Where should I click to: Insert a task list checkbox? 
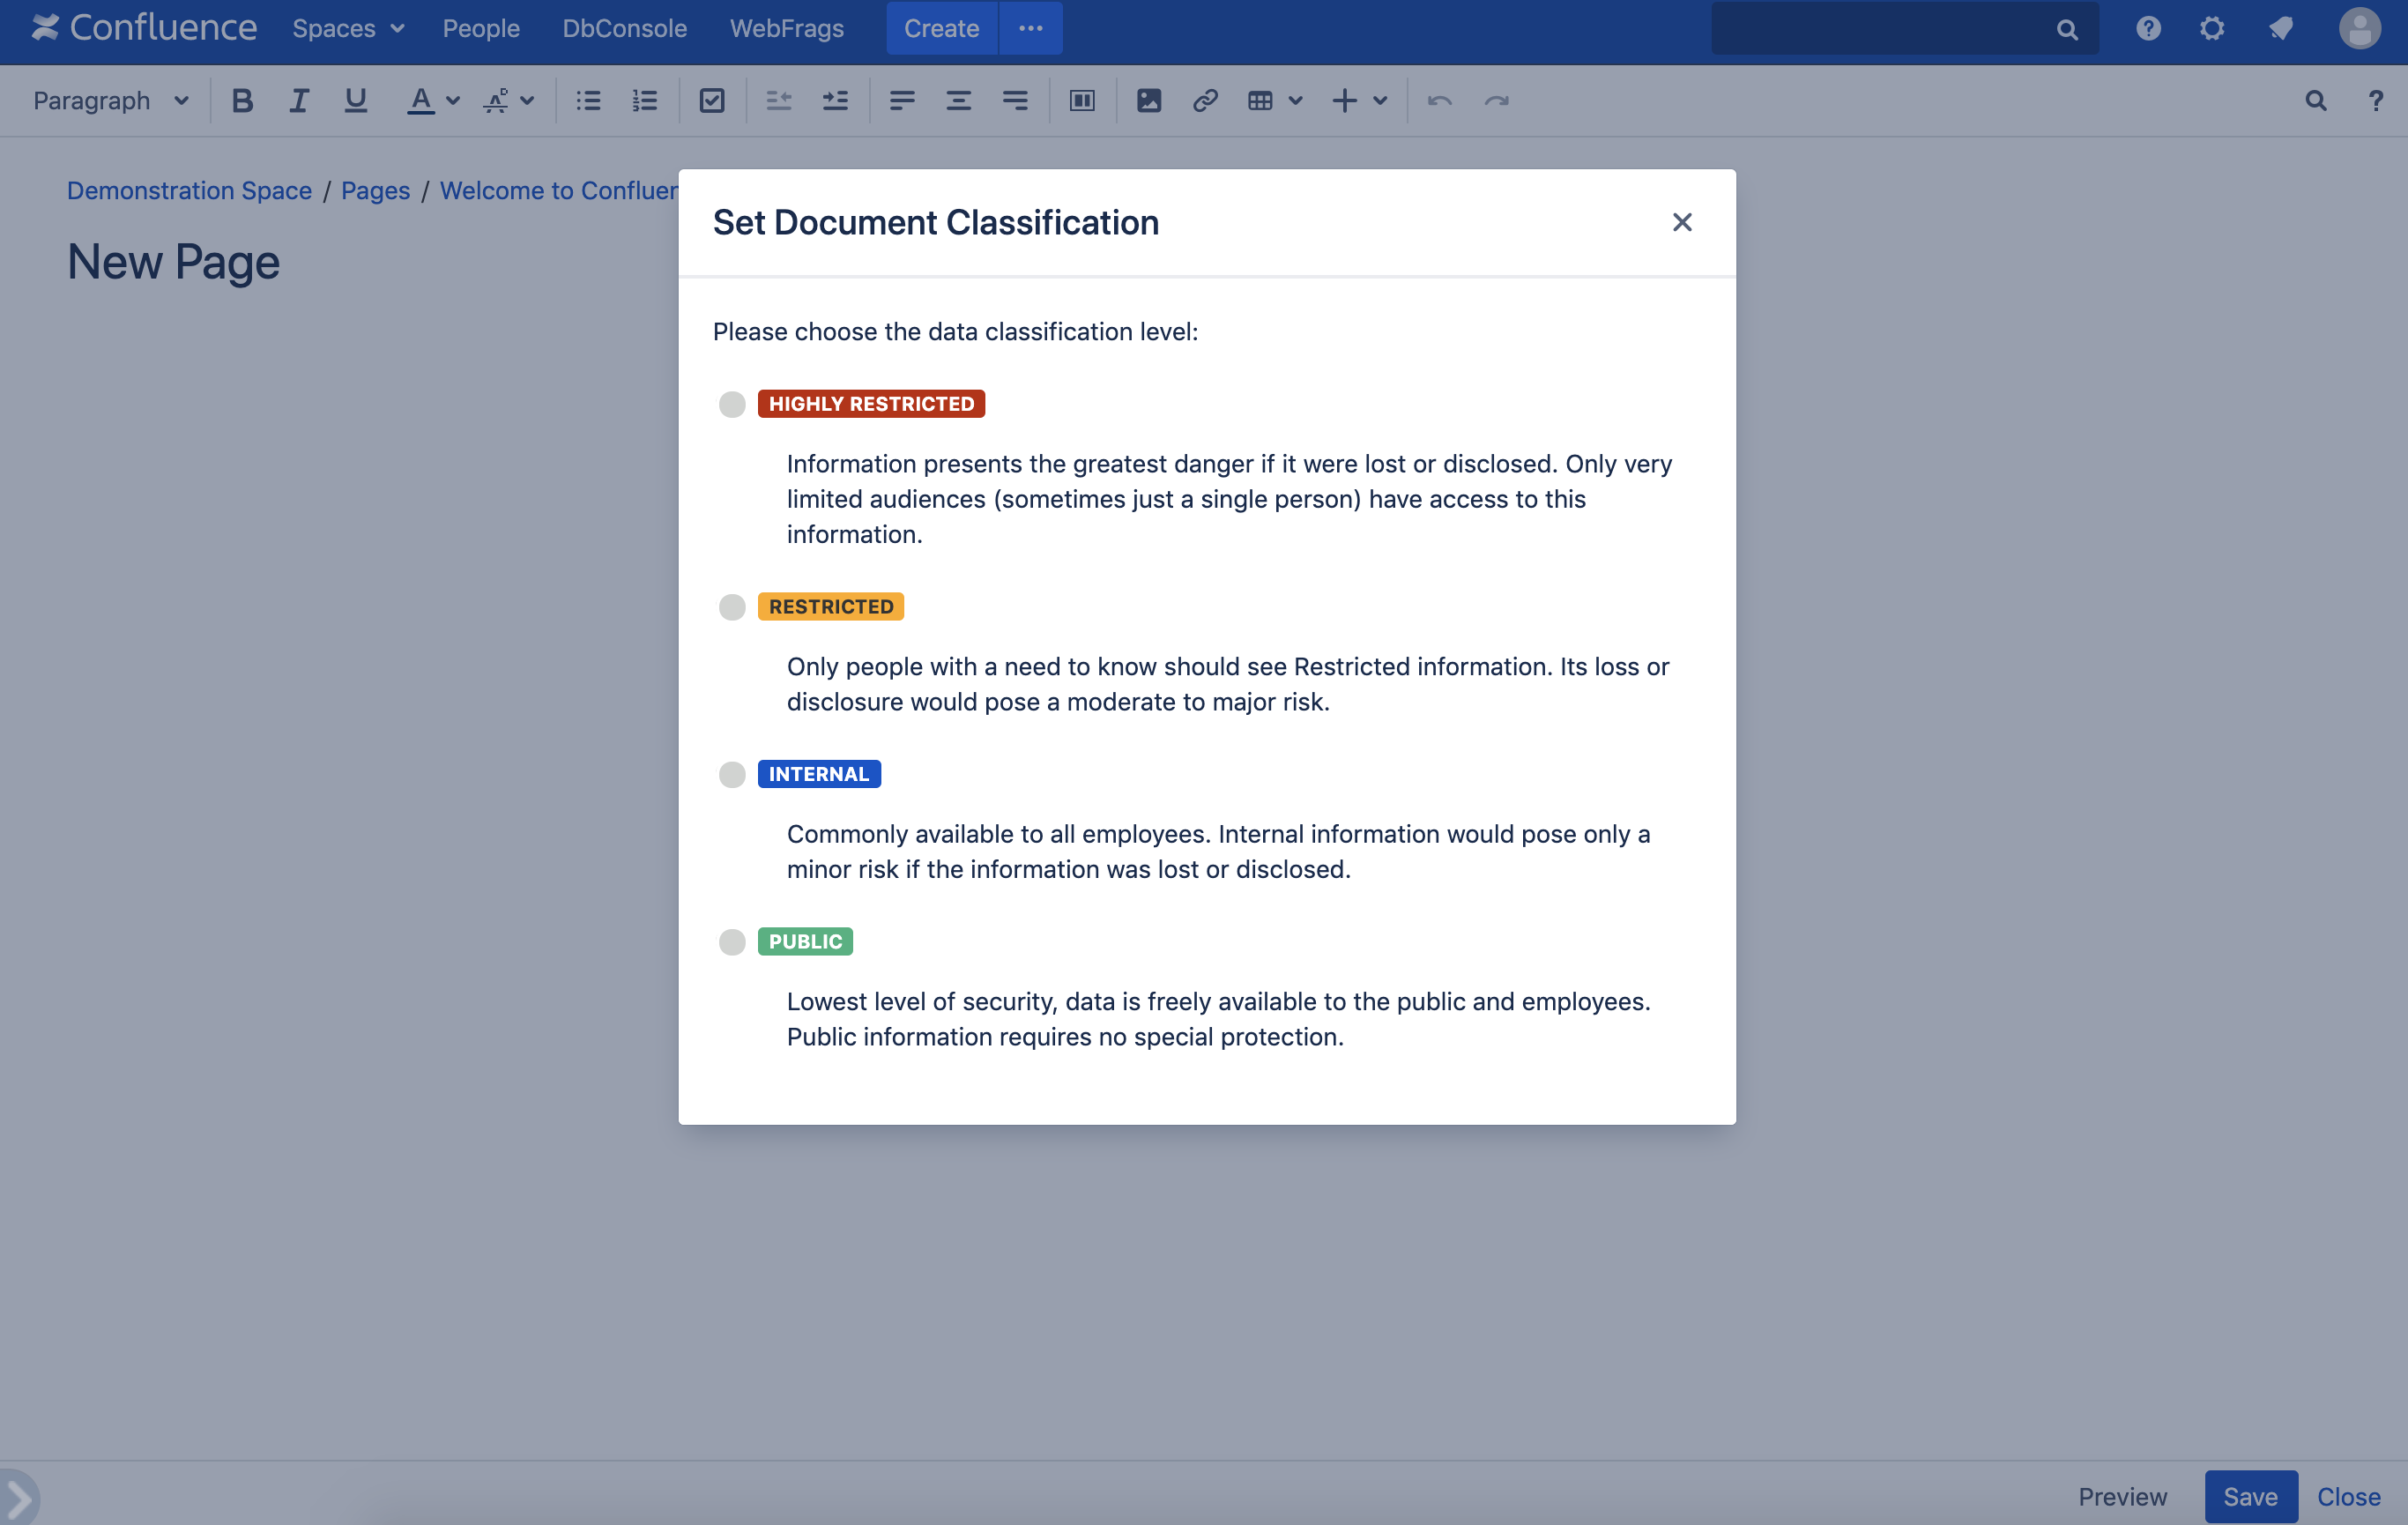point(712,101)
